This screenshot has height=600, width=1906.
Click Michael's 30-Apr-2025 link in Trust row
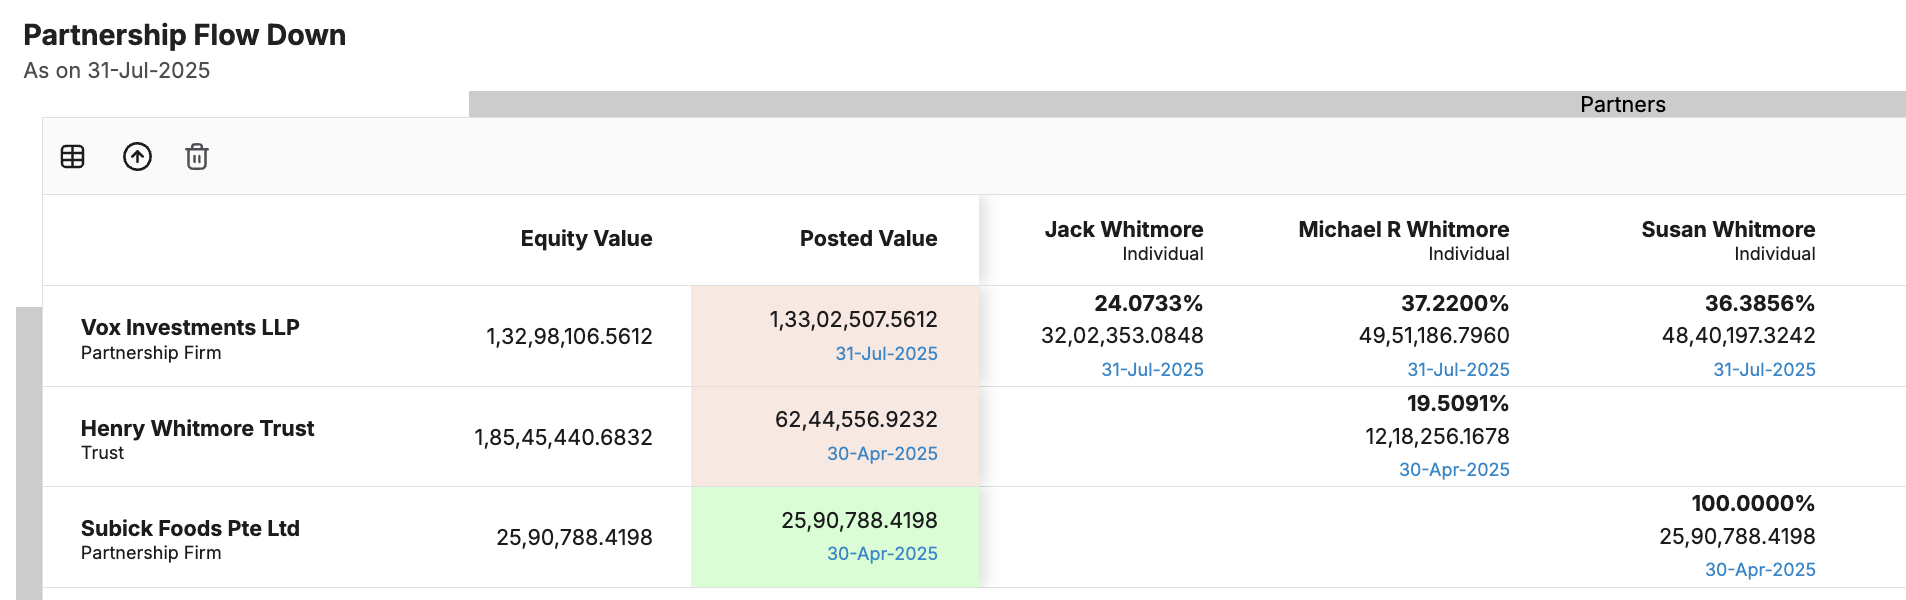(1453, 470)
